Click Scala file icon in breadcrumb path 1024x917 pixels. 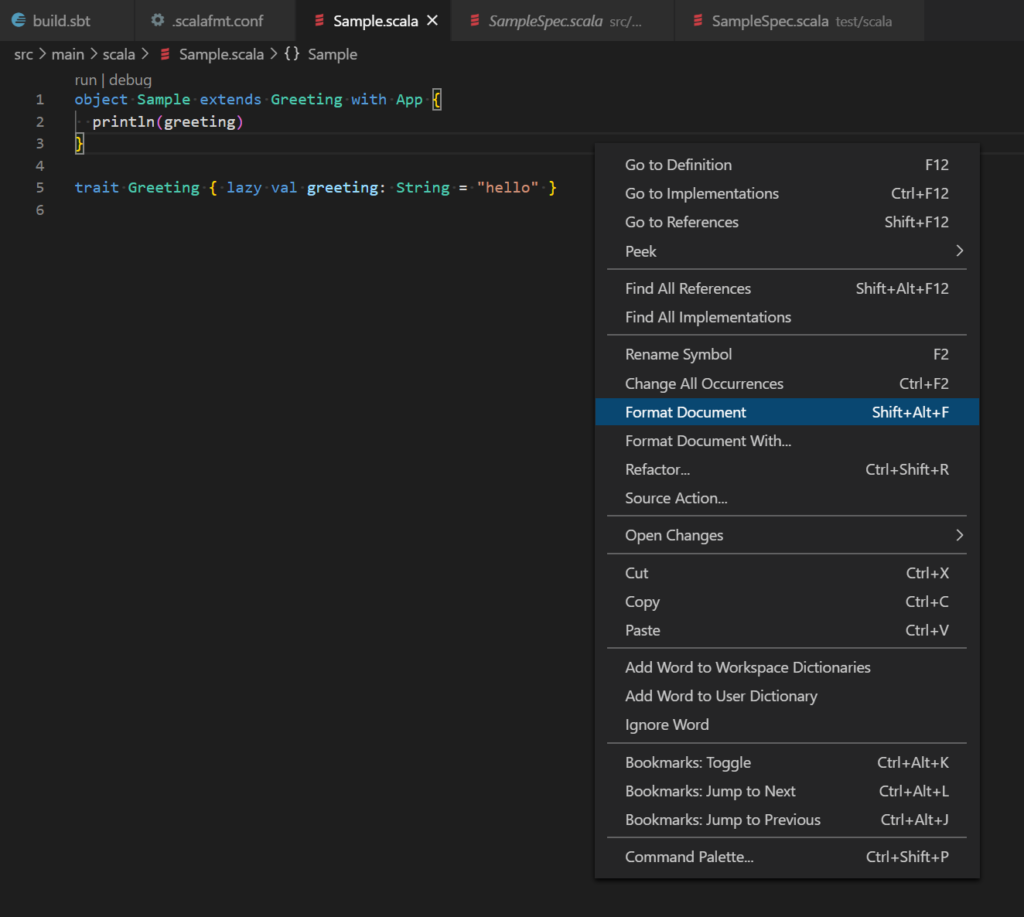[x=165, y=54]
